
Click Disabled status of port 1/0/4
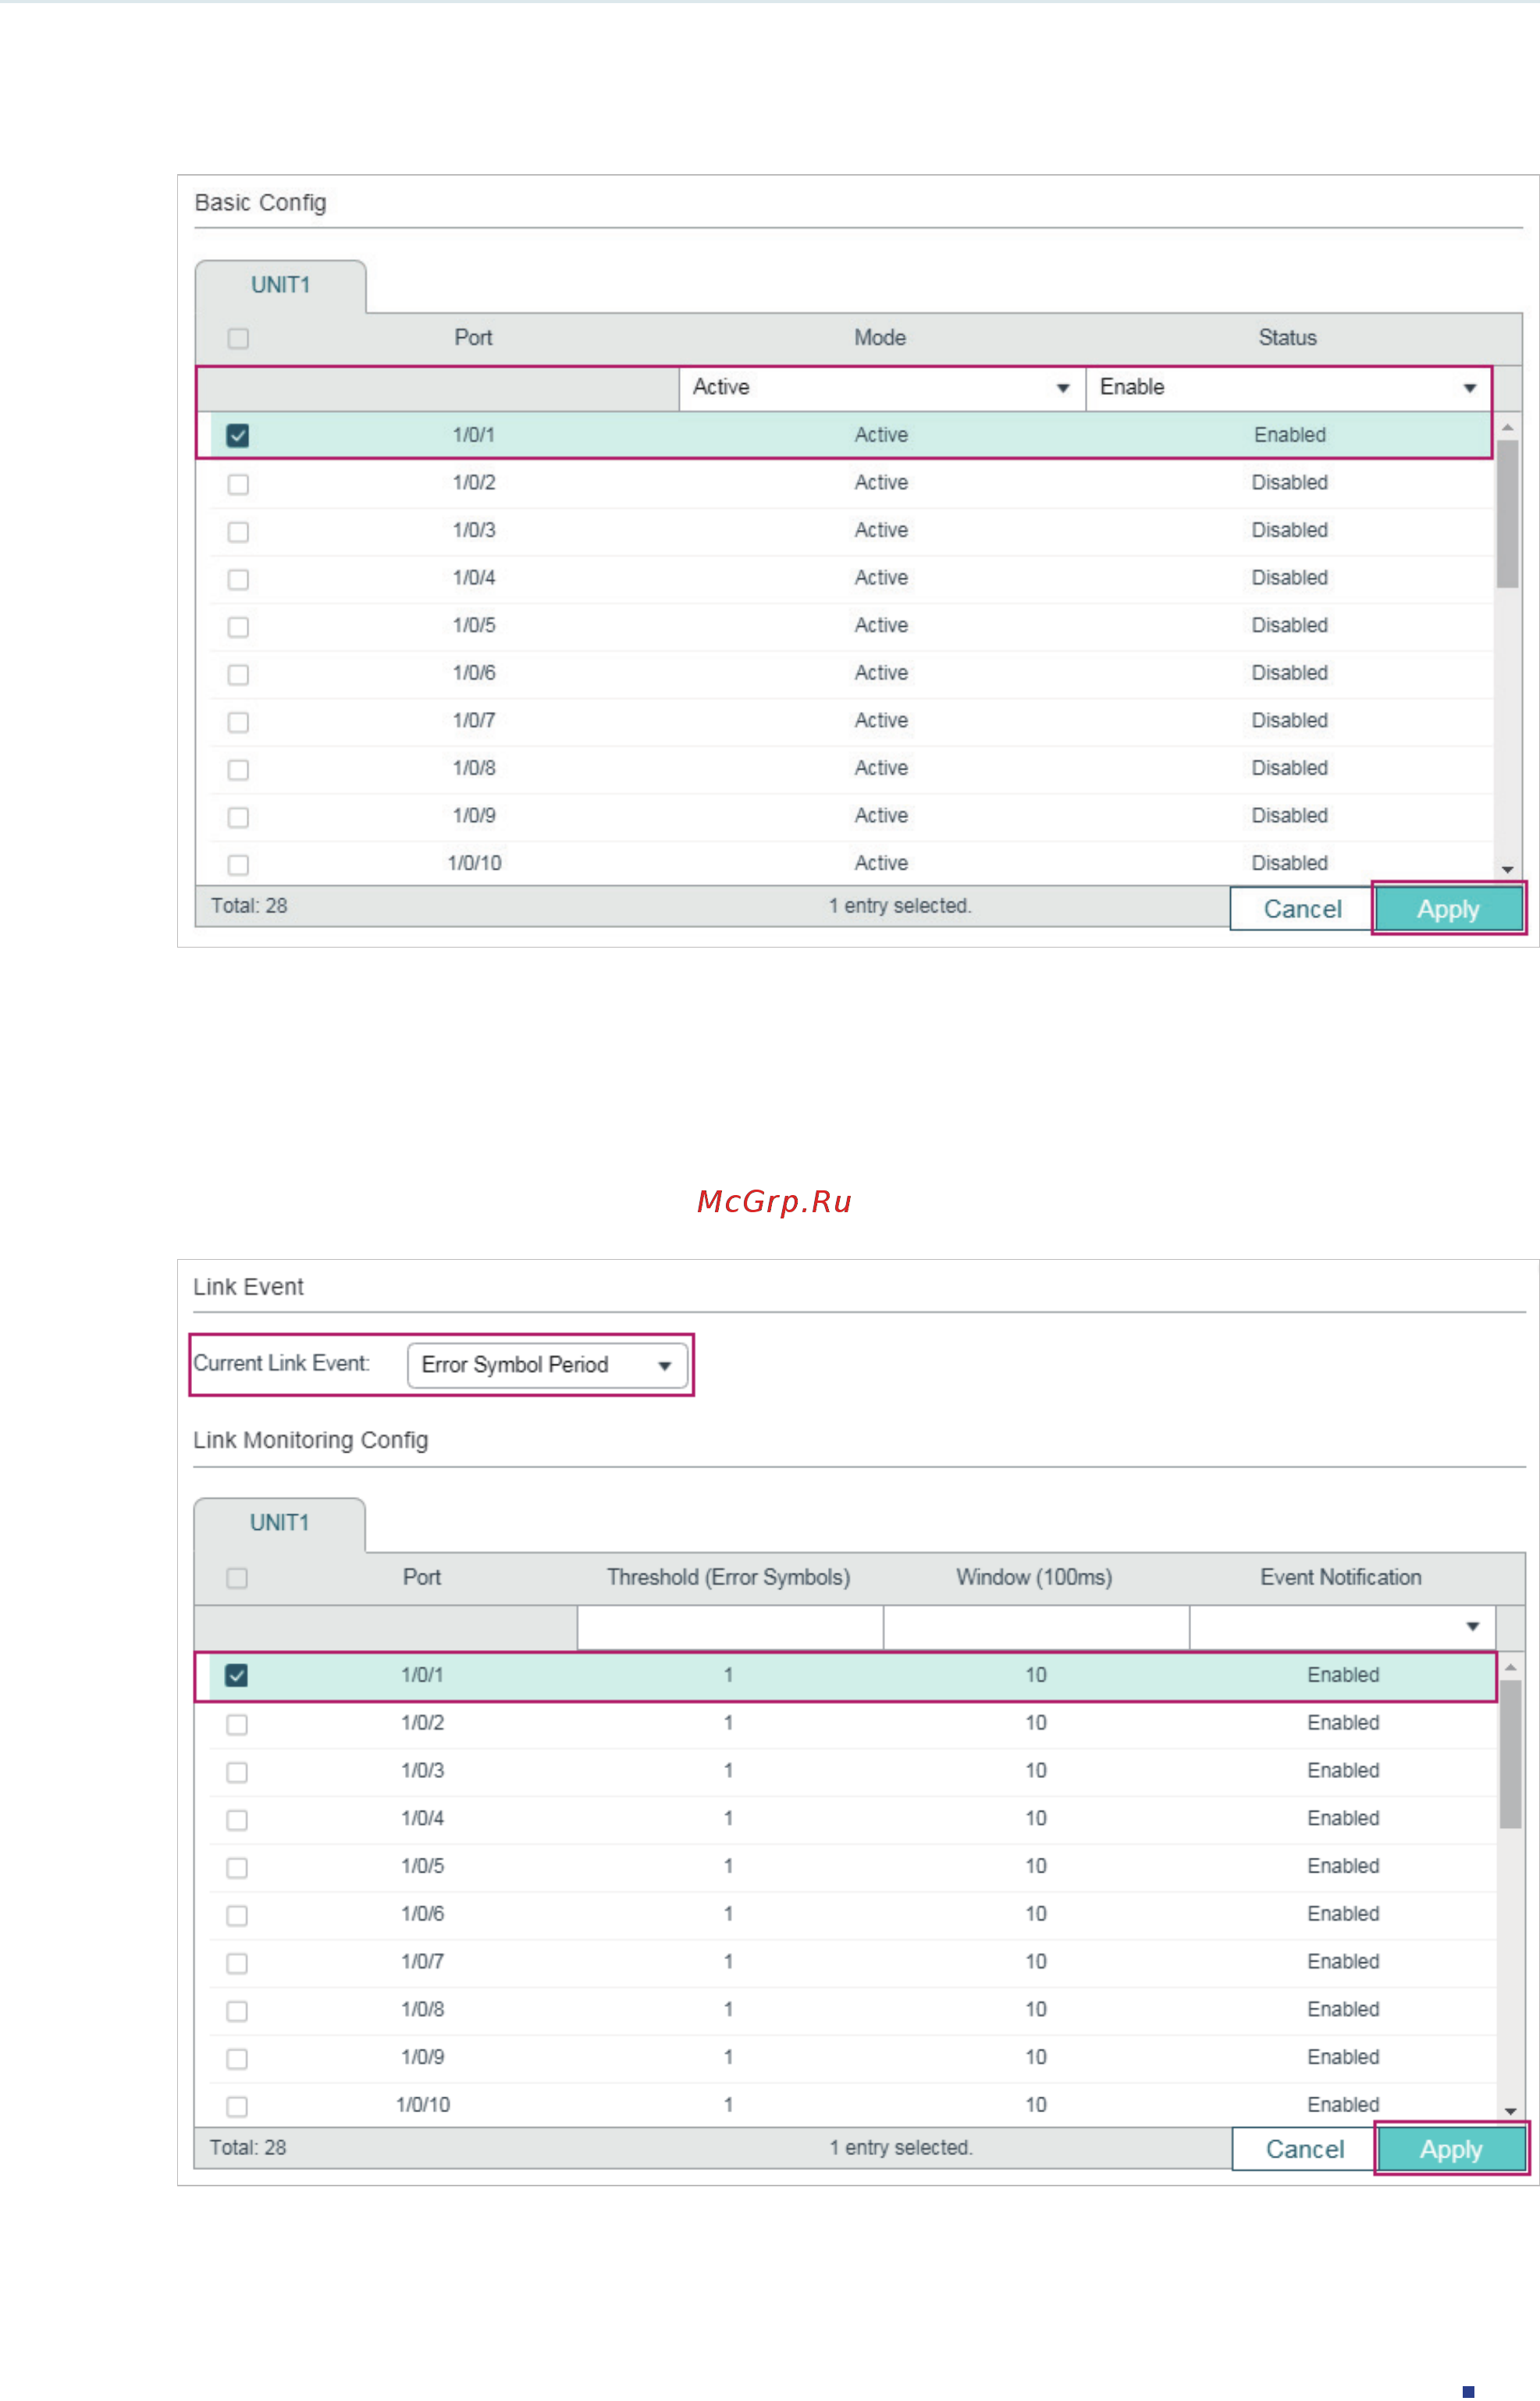1289,578
